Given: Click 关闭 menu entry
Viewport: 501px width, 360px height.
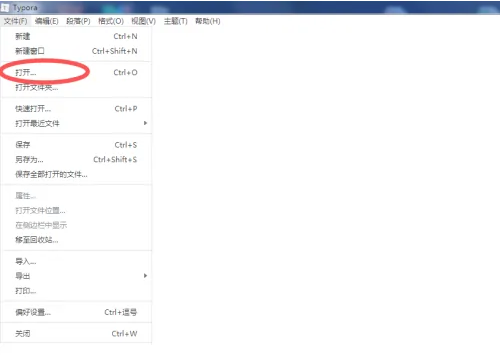Looking at the screenshot, I should tap(76, 334).
